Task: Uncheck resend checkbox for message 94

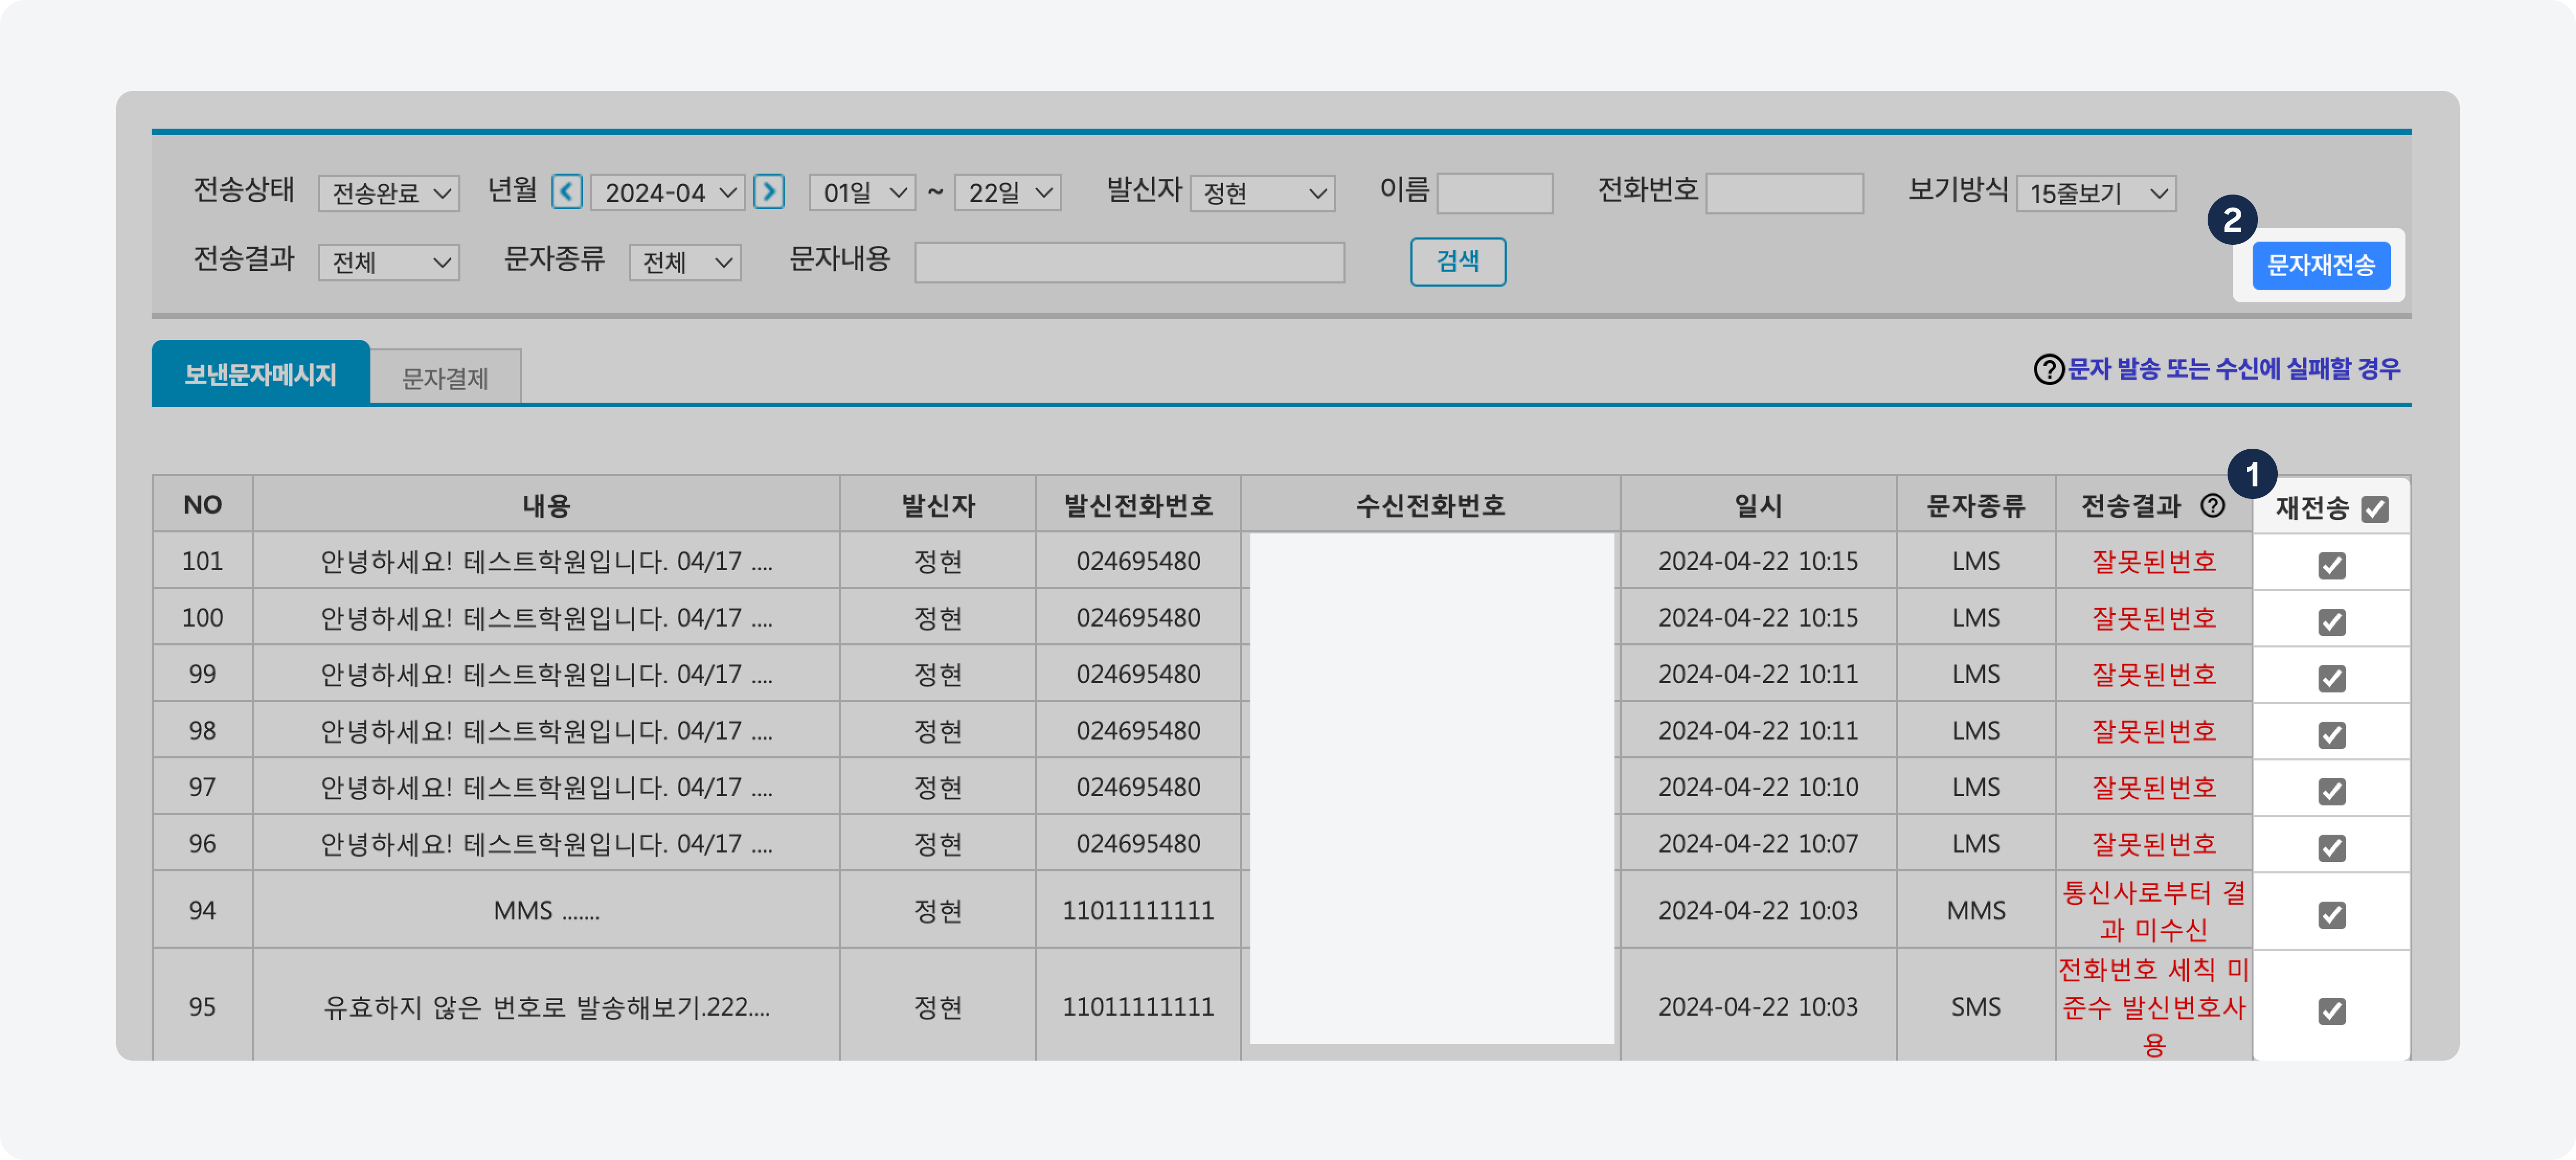Action: [2331, 914]
